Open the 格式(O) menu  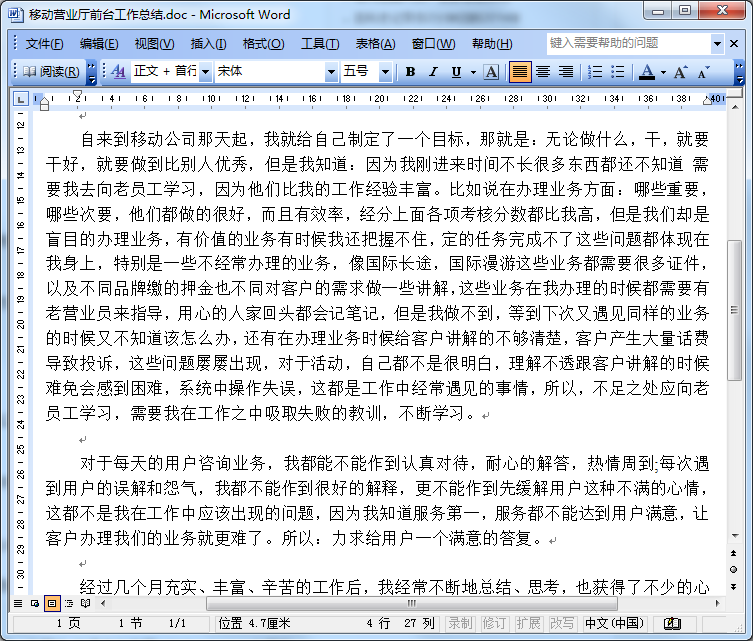(x=263, y=44)
